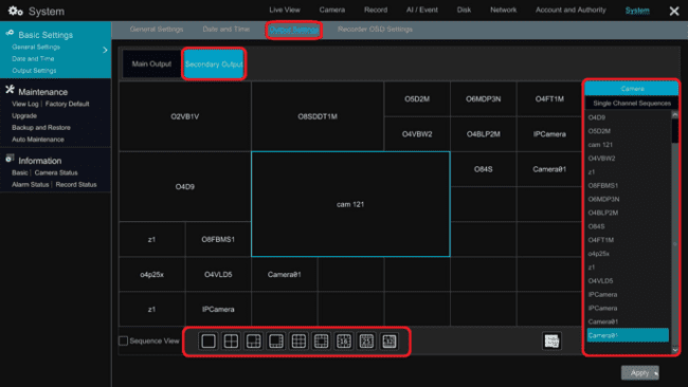Open Date and Time in left sidebar
The width and height of the screenshot is (688, 387).
[33, 59]
